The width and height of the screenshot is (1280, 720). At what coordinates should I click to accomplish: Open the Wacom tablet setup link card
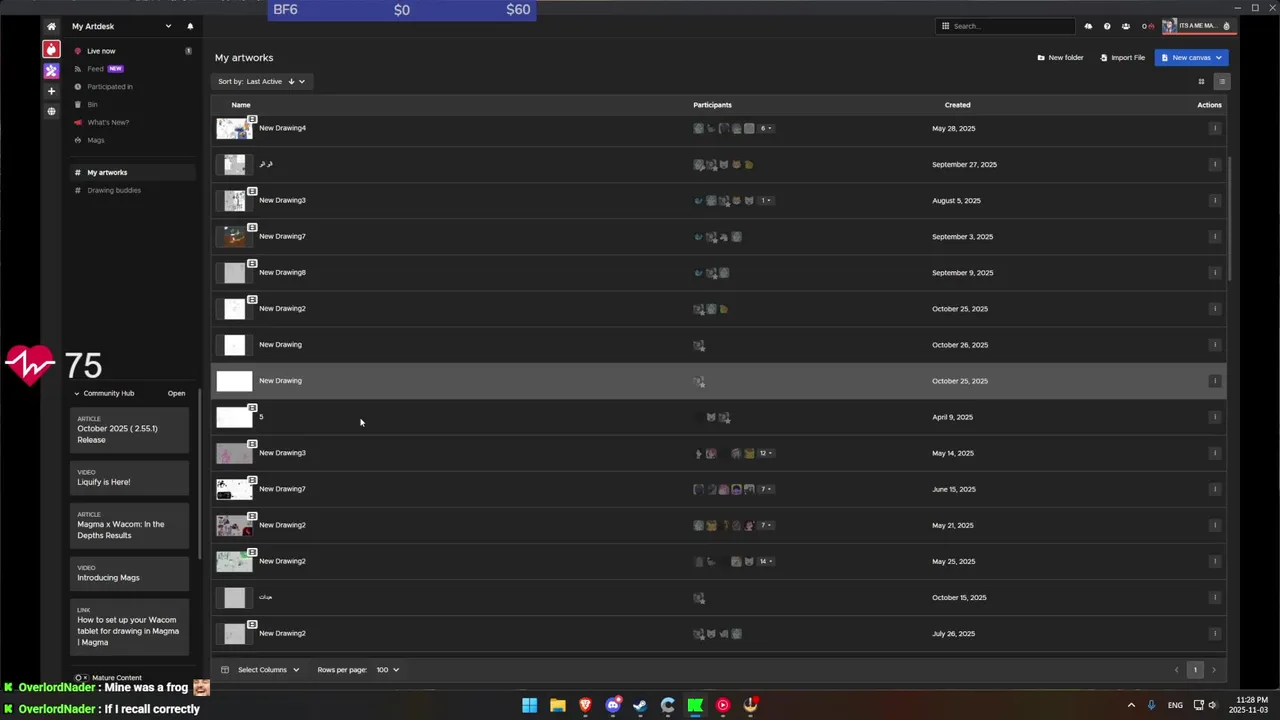pos(129,626)
